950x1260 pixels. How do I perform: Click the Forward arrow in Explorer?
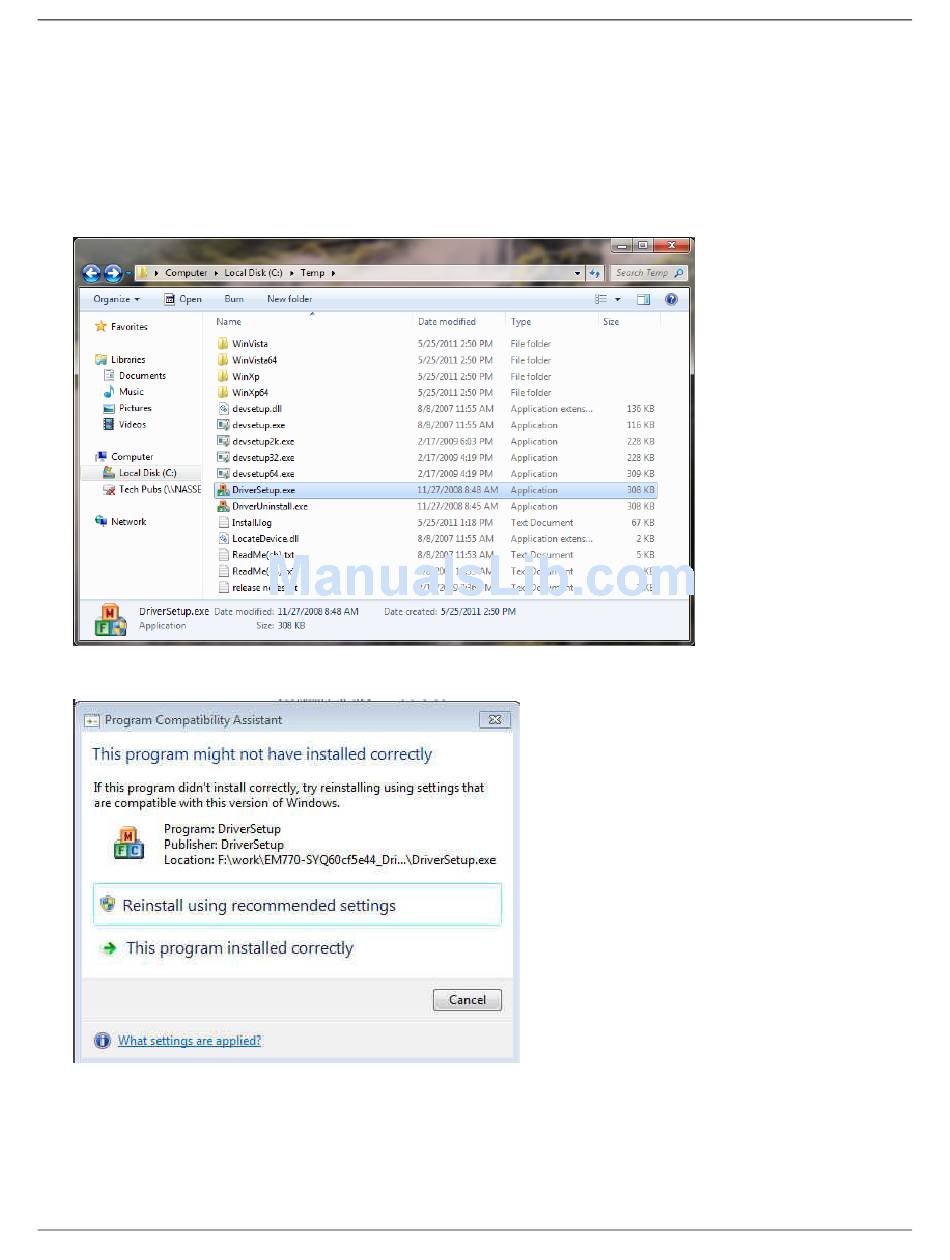[x=113, y=273]
